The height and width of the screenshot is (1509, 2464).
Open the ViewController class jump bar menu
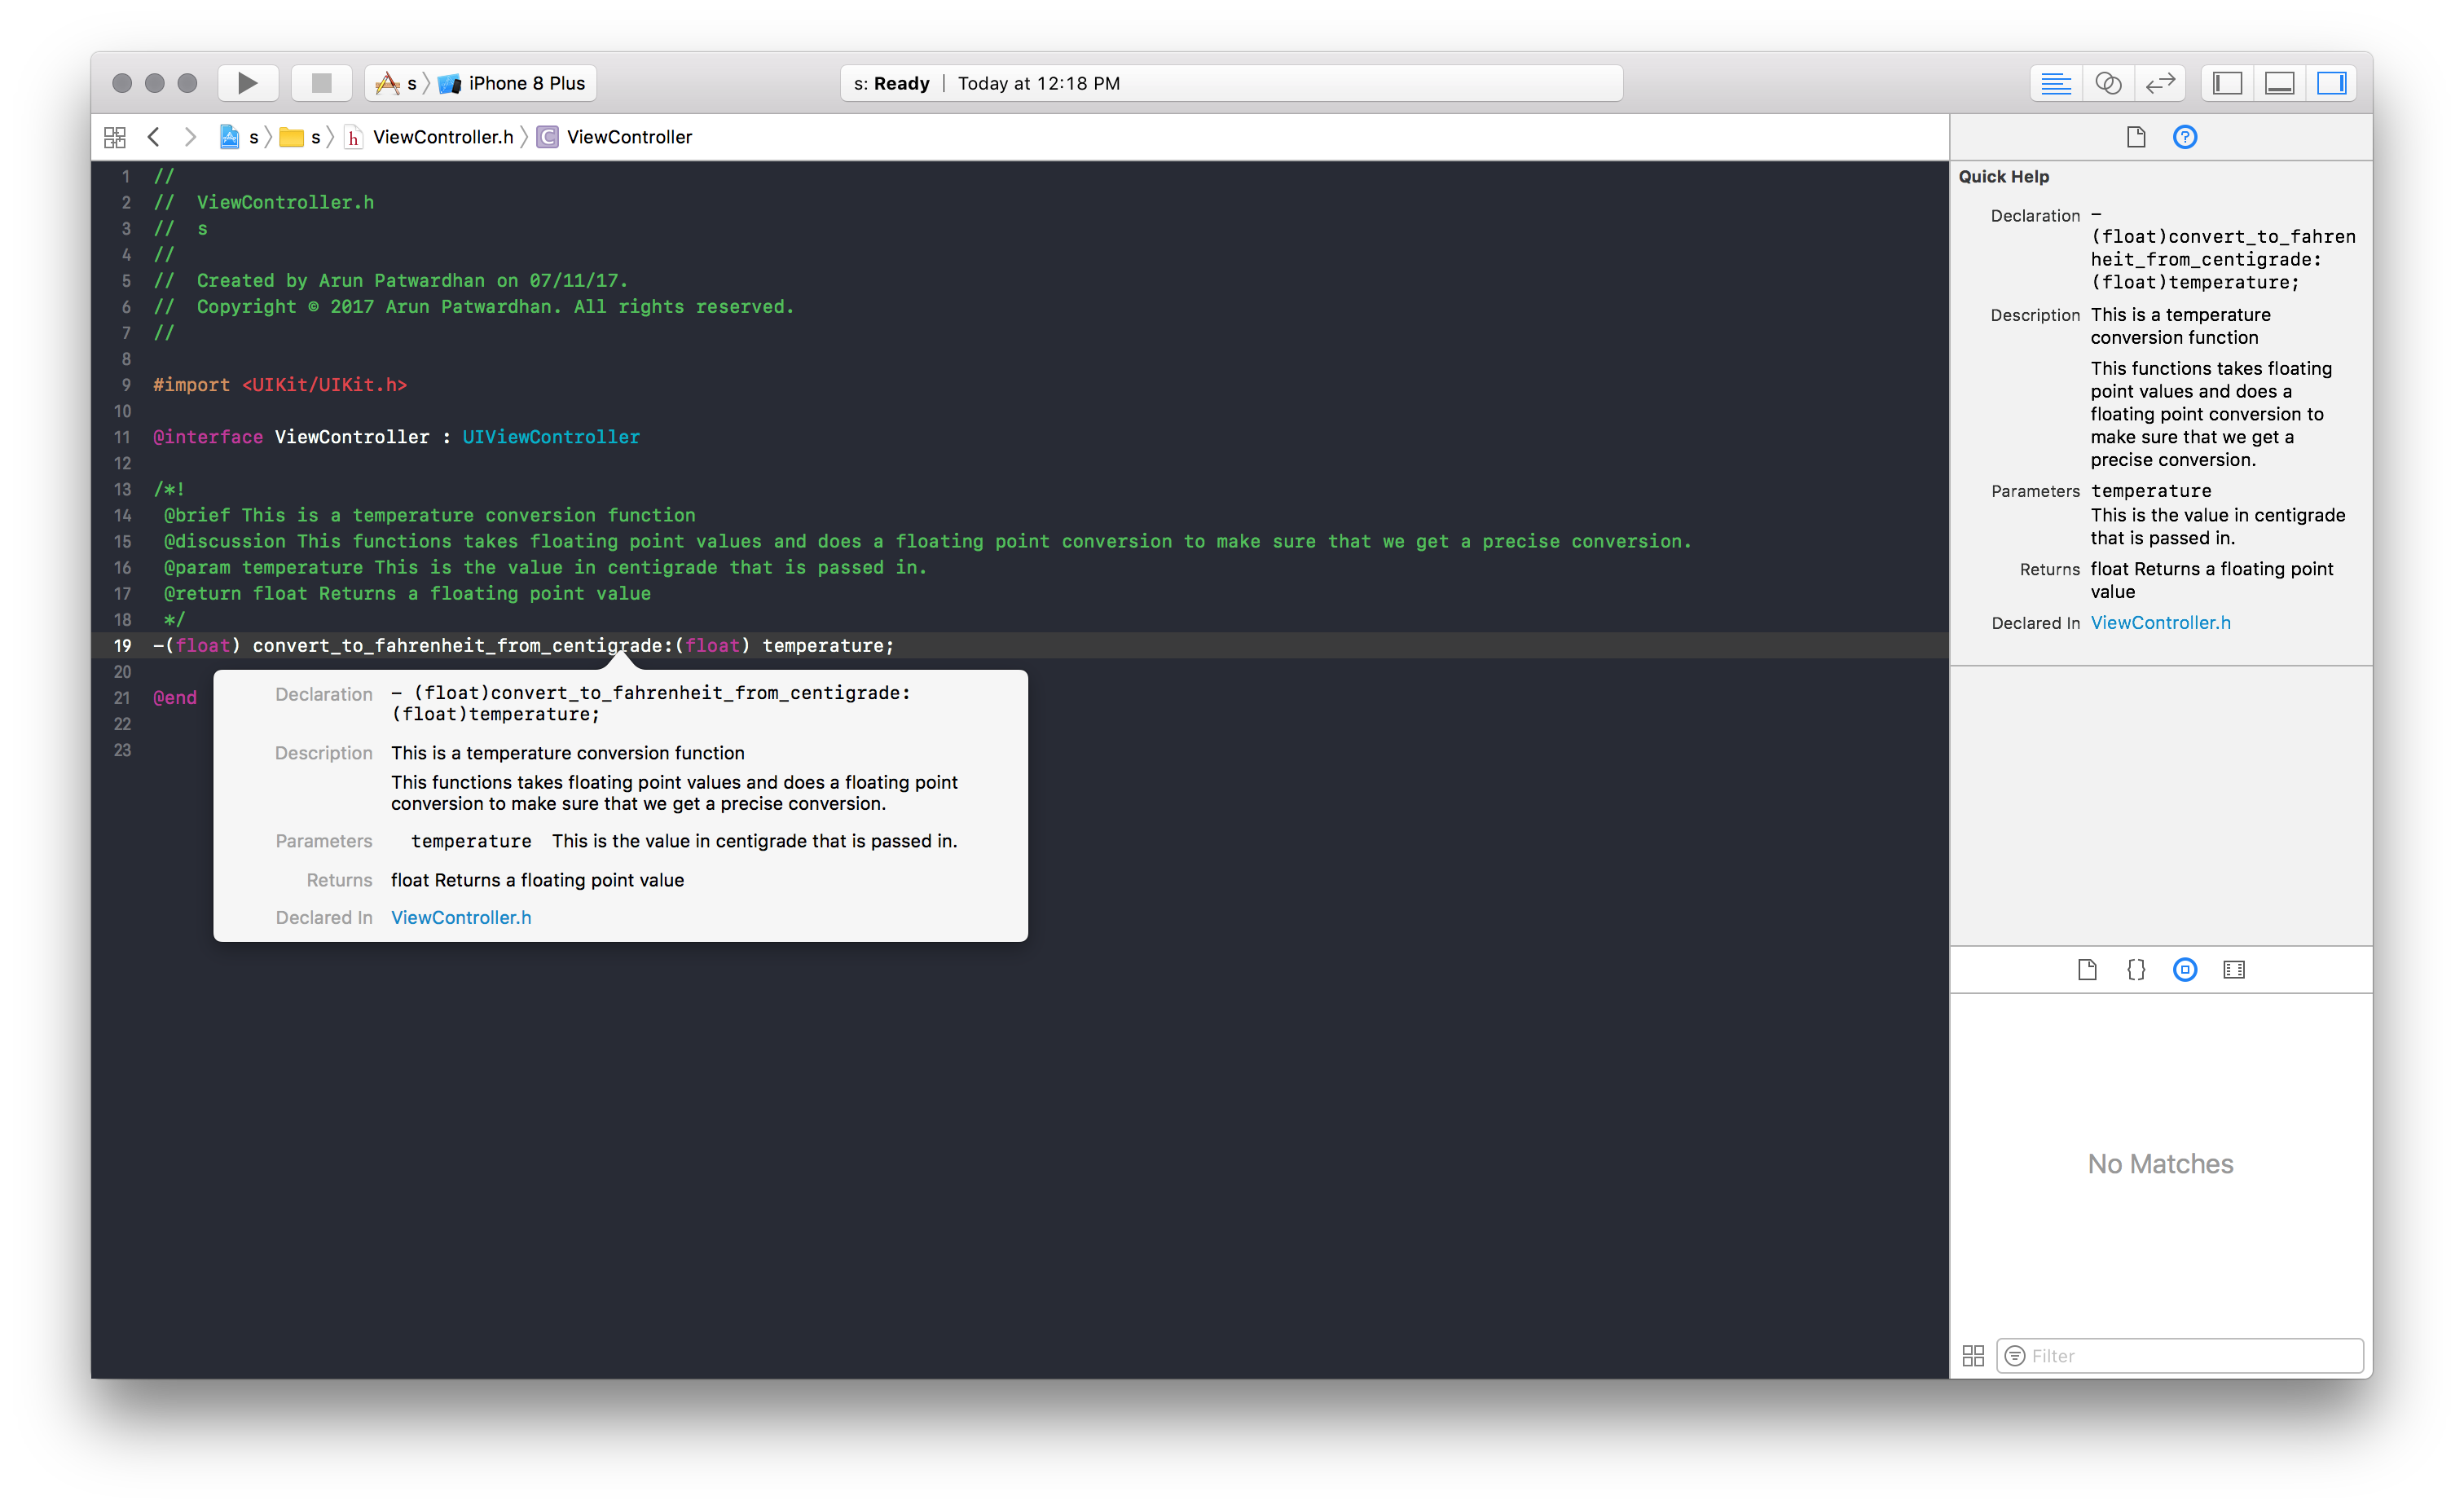(x=628, y=137)
